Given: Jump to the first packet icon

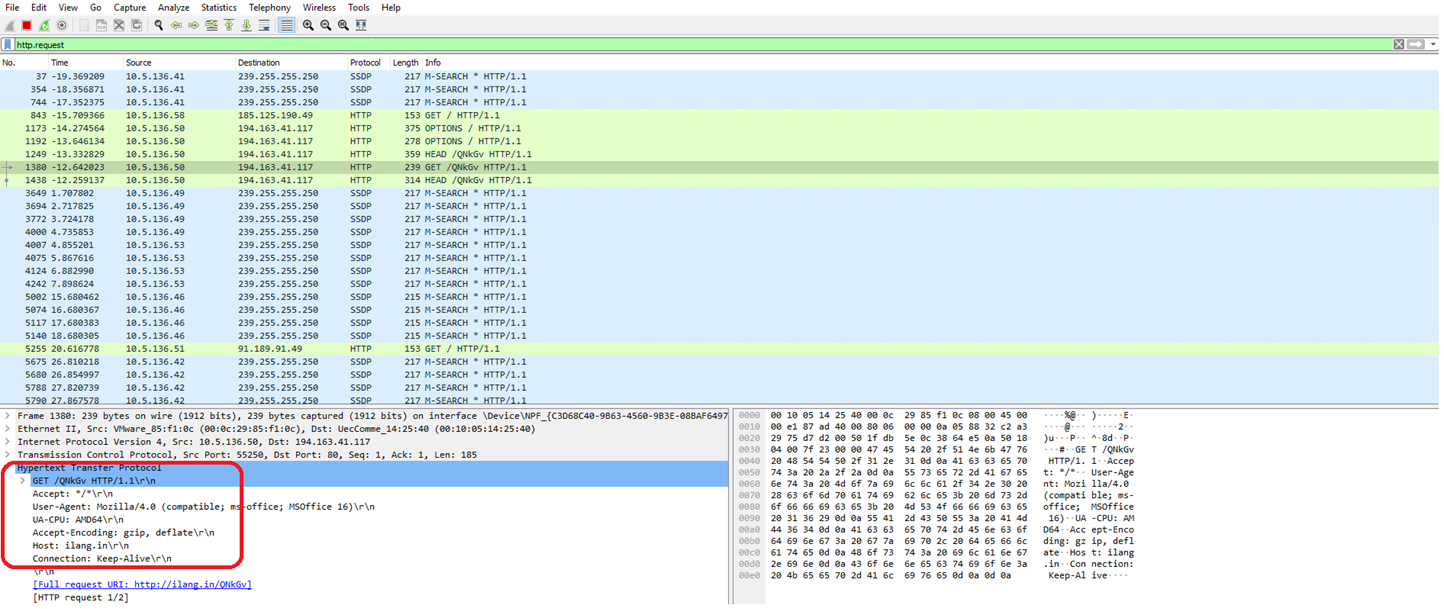Looking at the screenshot, I should click(x=229, y=25).
